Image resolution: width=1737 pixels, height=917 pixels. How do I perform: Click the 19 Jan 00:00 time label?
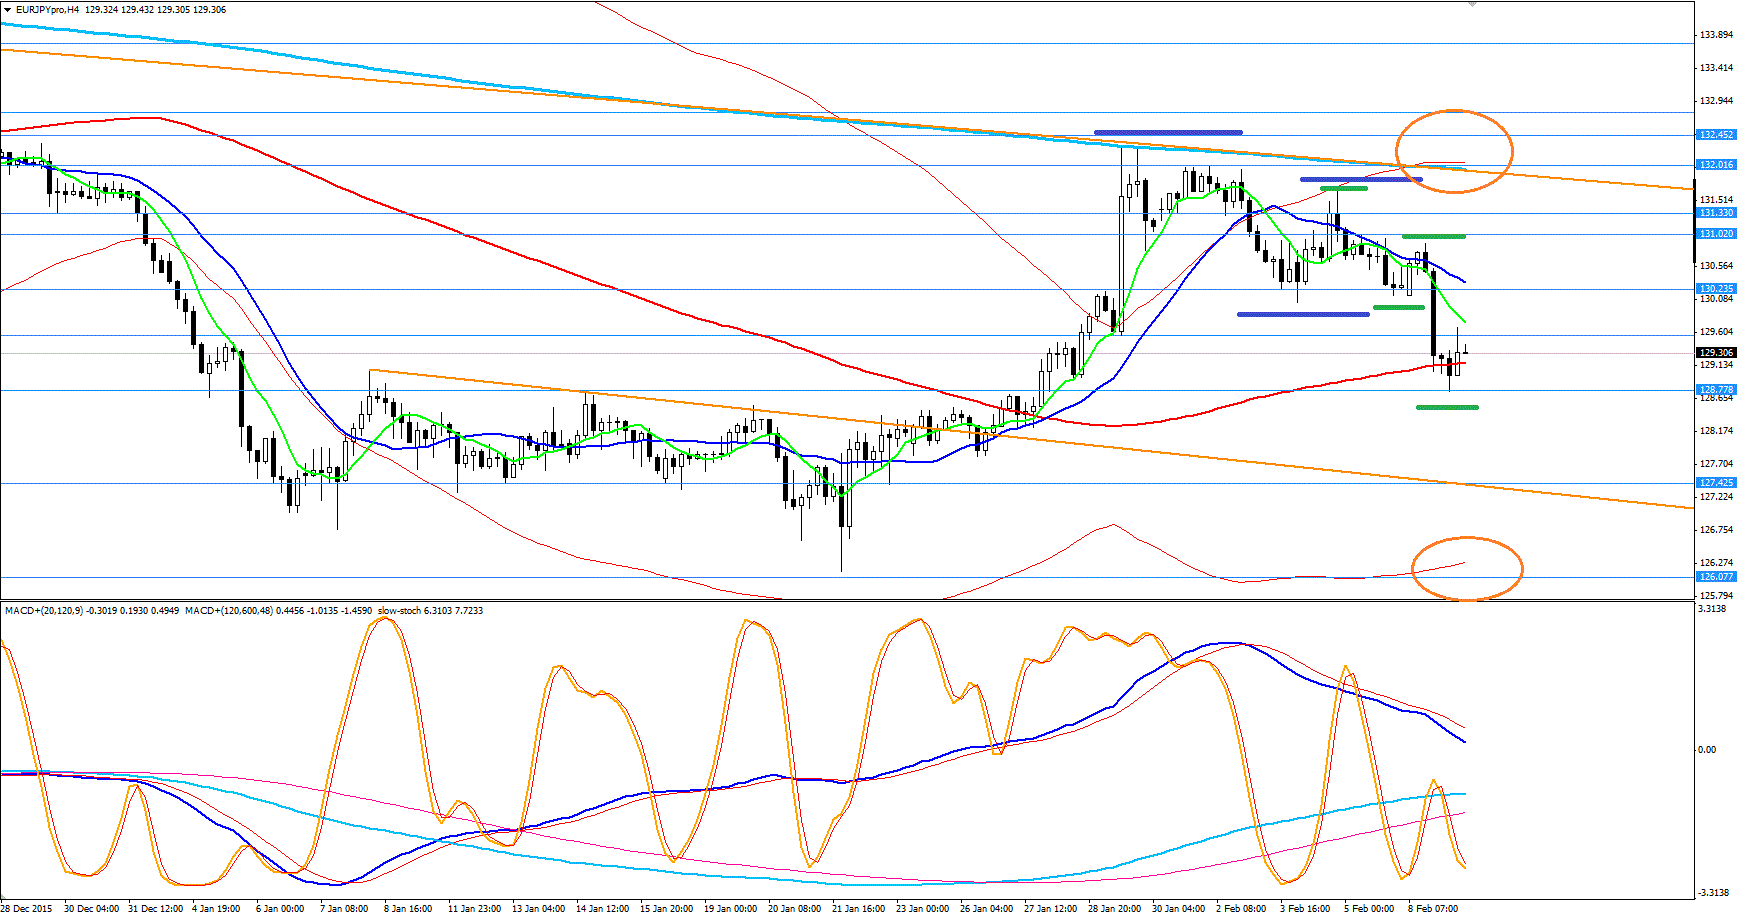[x=730, y=909]
